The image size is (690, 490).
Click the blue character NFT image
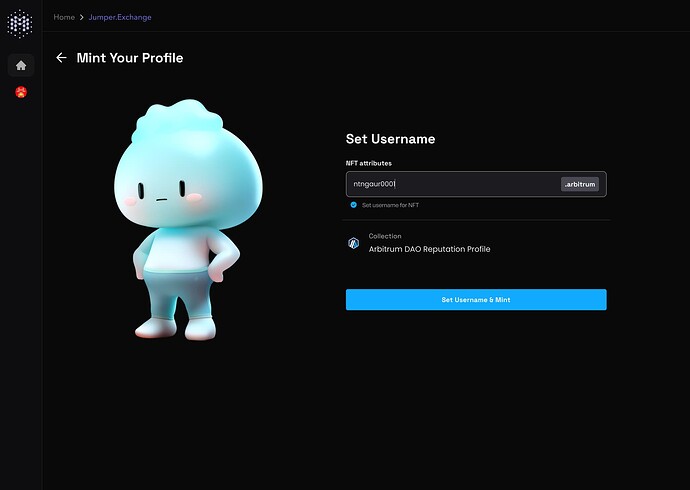click(x=188, y=220)
